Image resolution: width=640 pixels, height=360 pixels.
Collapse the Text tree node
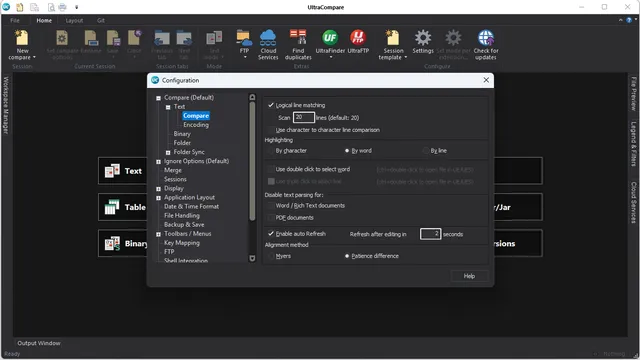point(168,107)
